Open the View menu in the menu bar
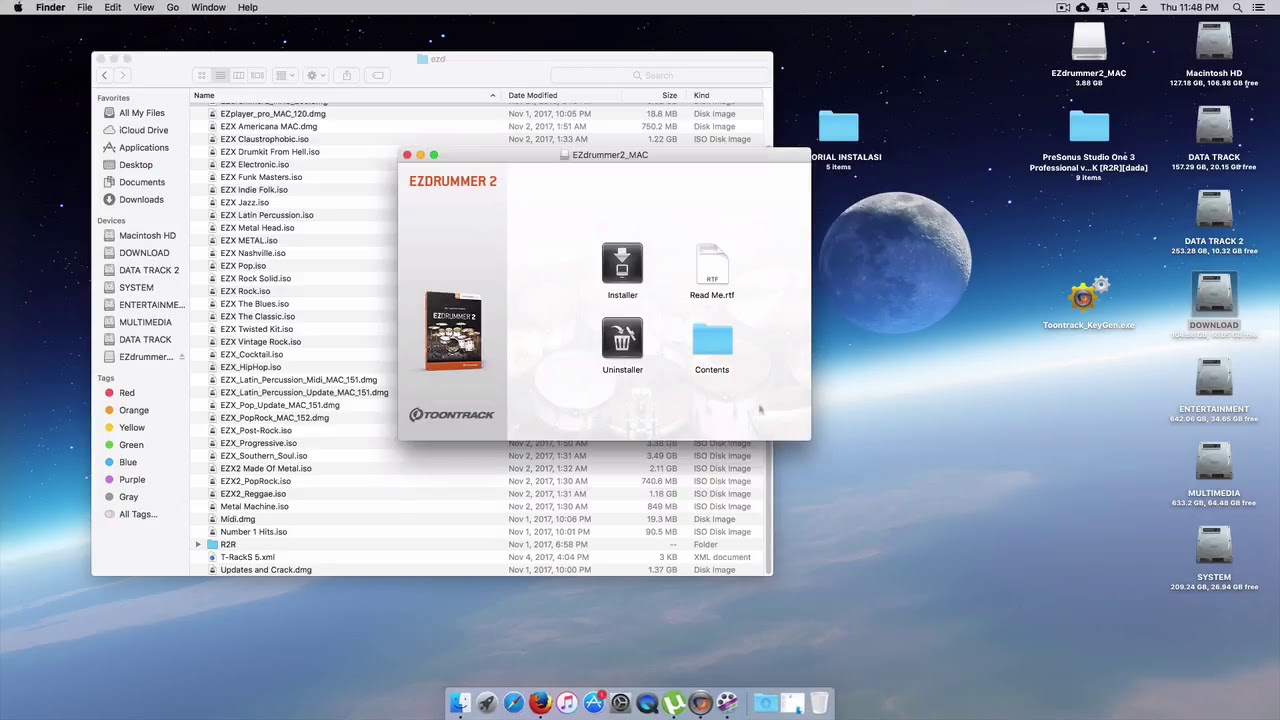 tap(144, 7)
